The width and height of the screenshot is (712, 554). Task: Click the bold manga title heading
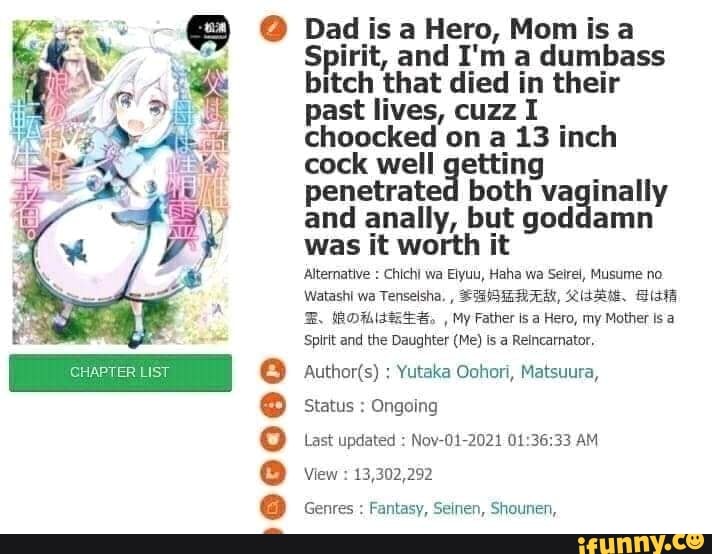[486, 137]
